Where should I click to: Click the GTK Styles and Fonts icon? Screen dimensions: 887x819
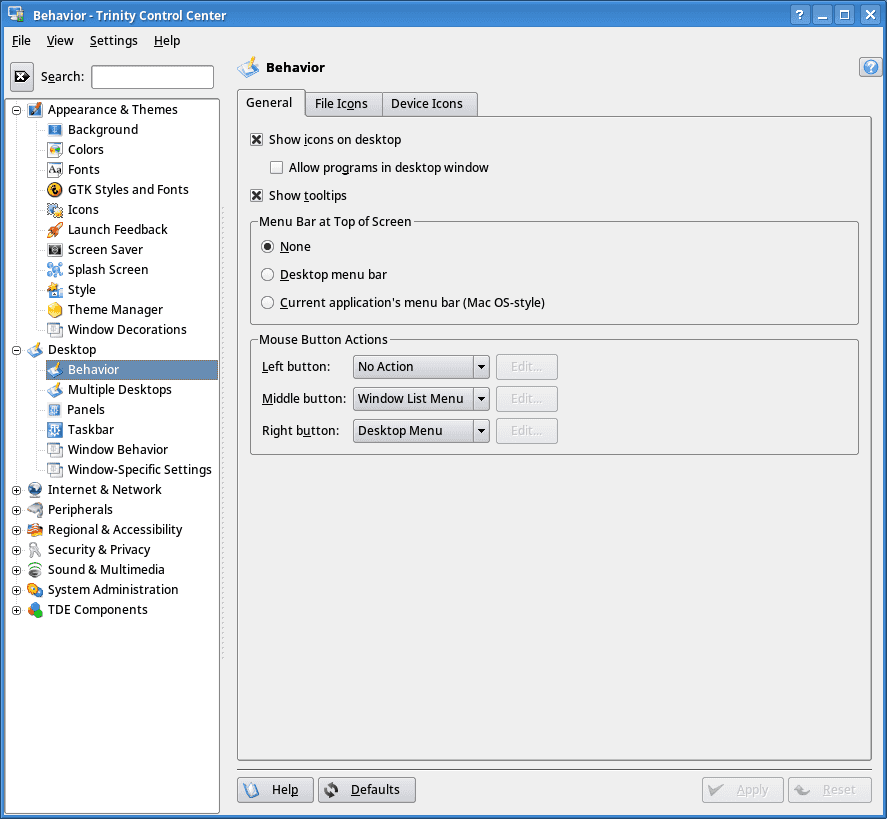tap(55, 189)
